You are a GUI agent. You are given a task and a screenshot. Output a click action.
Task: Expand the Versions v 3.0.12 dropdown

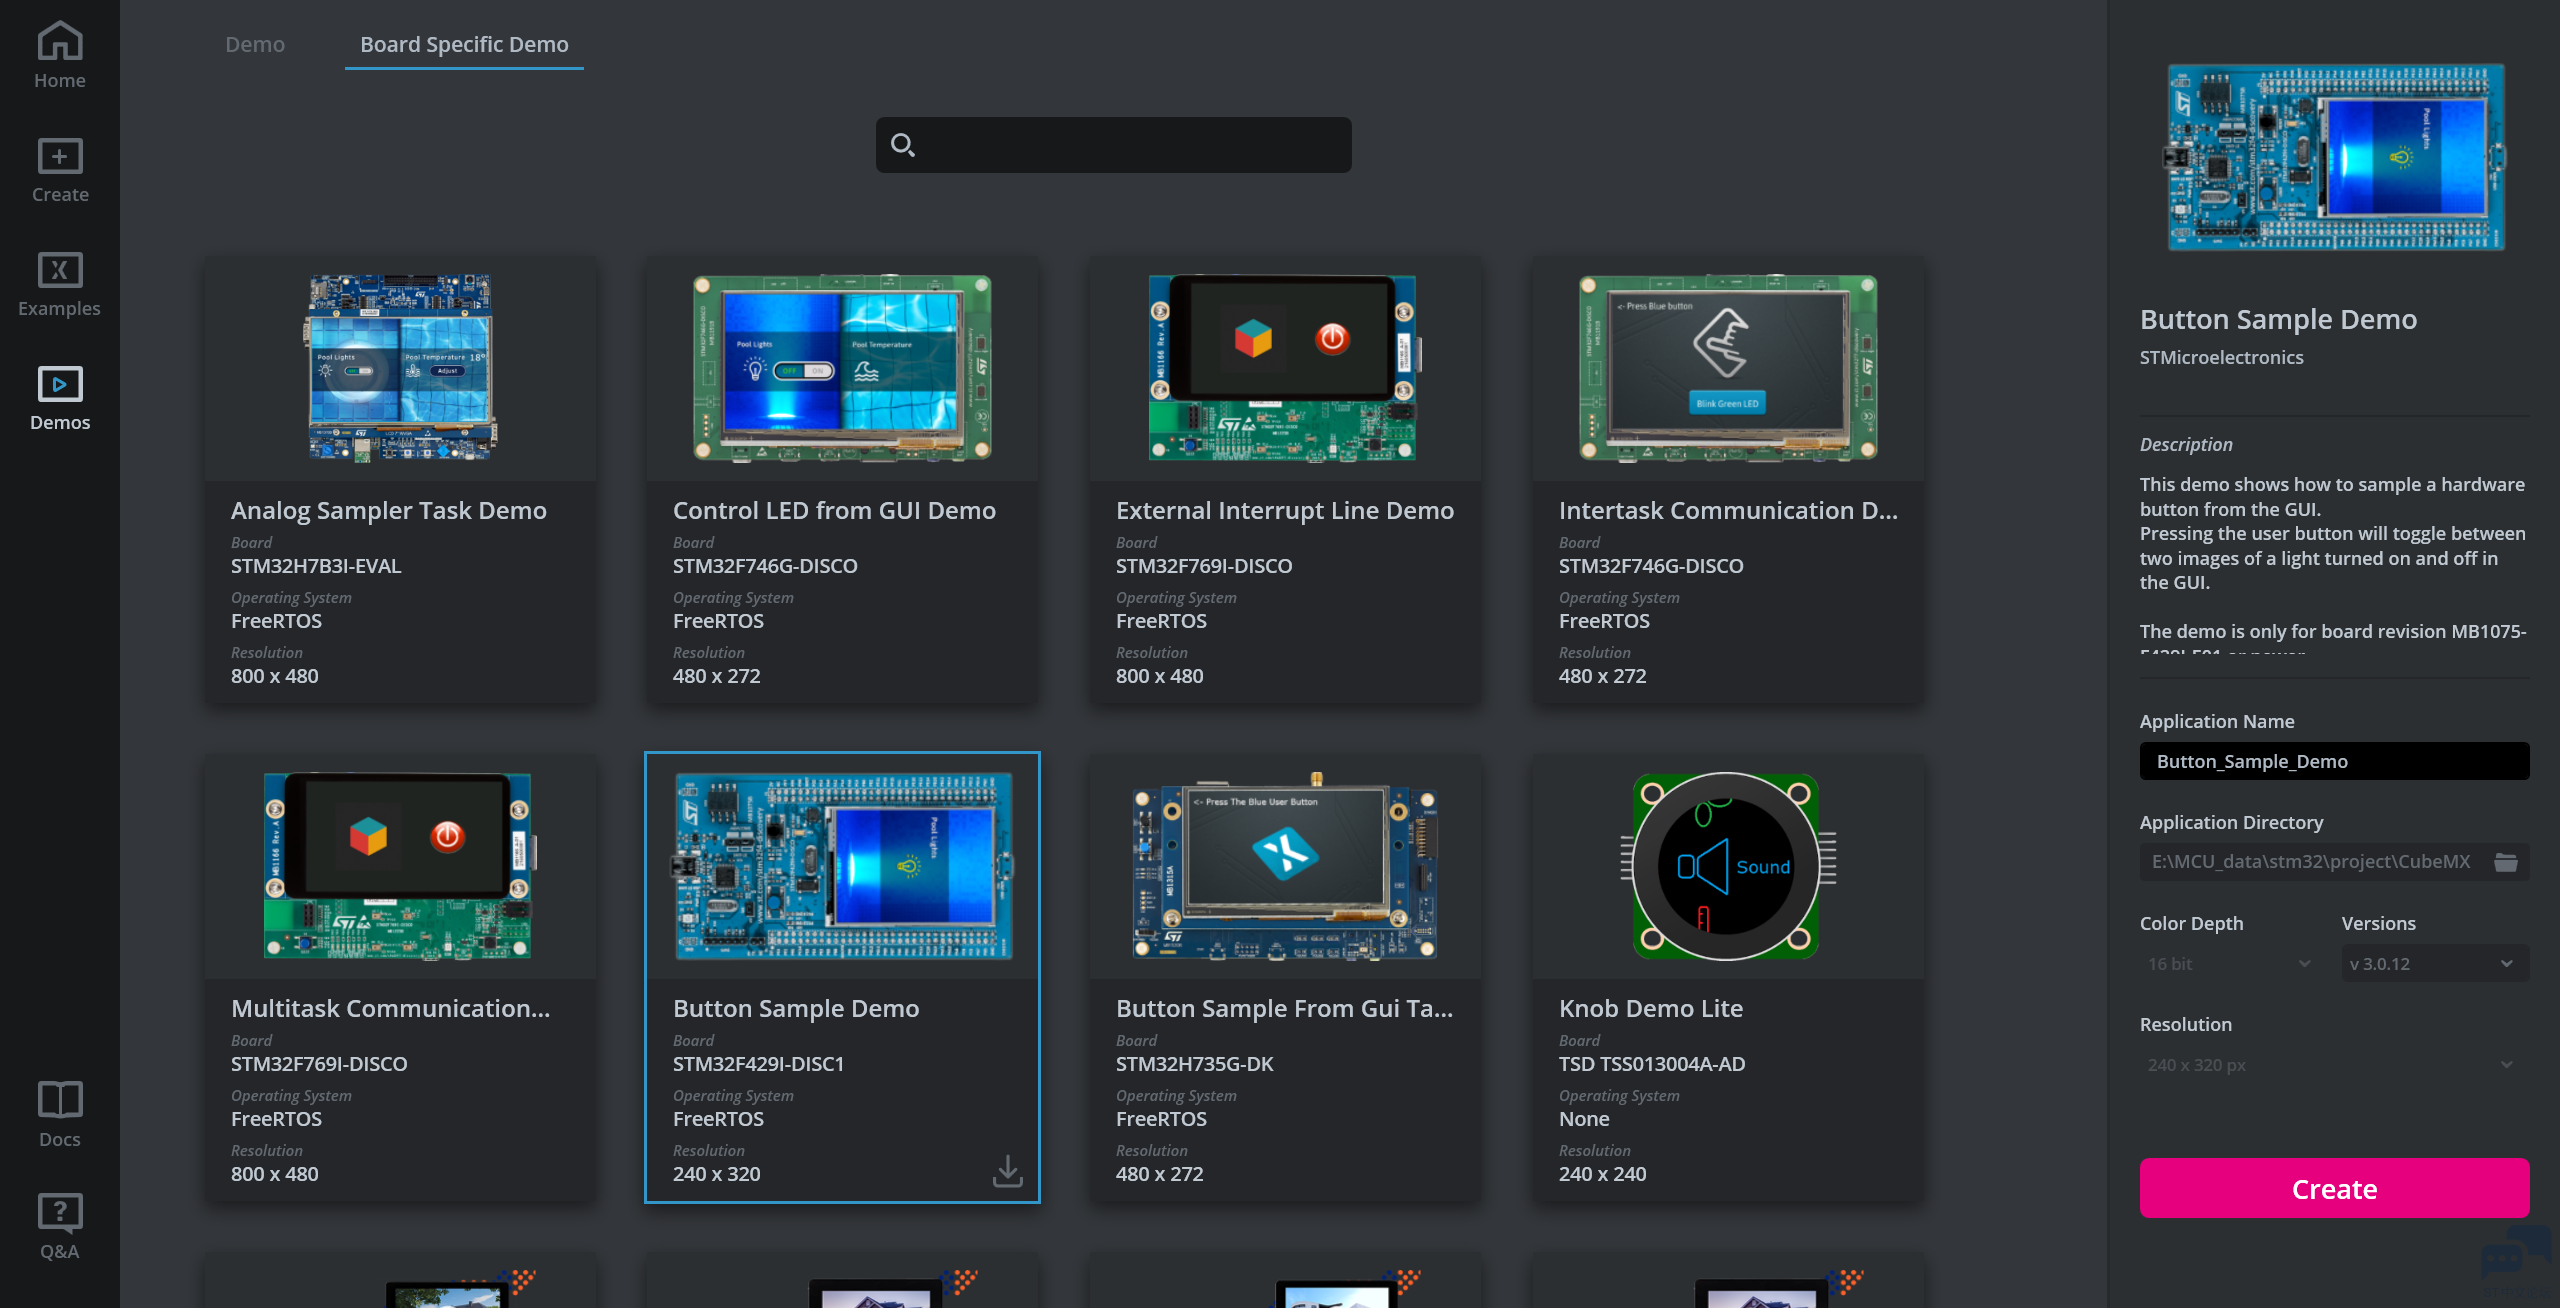pos(2433,964)
